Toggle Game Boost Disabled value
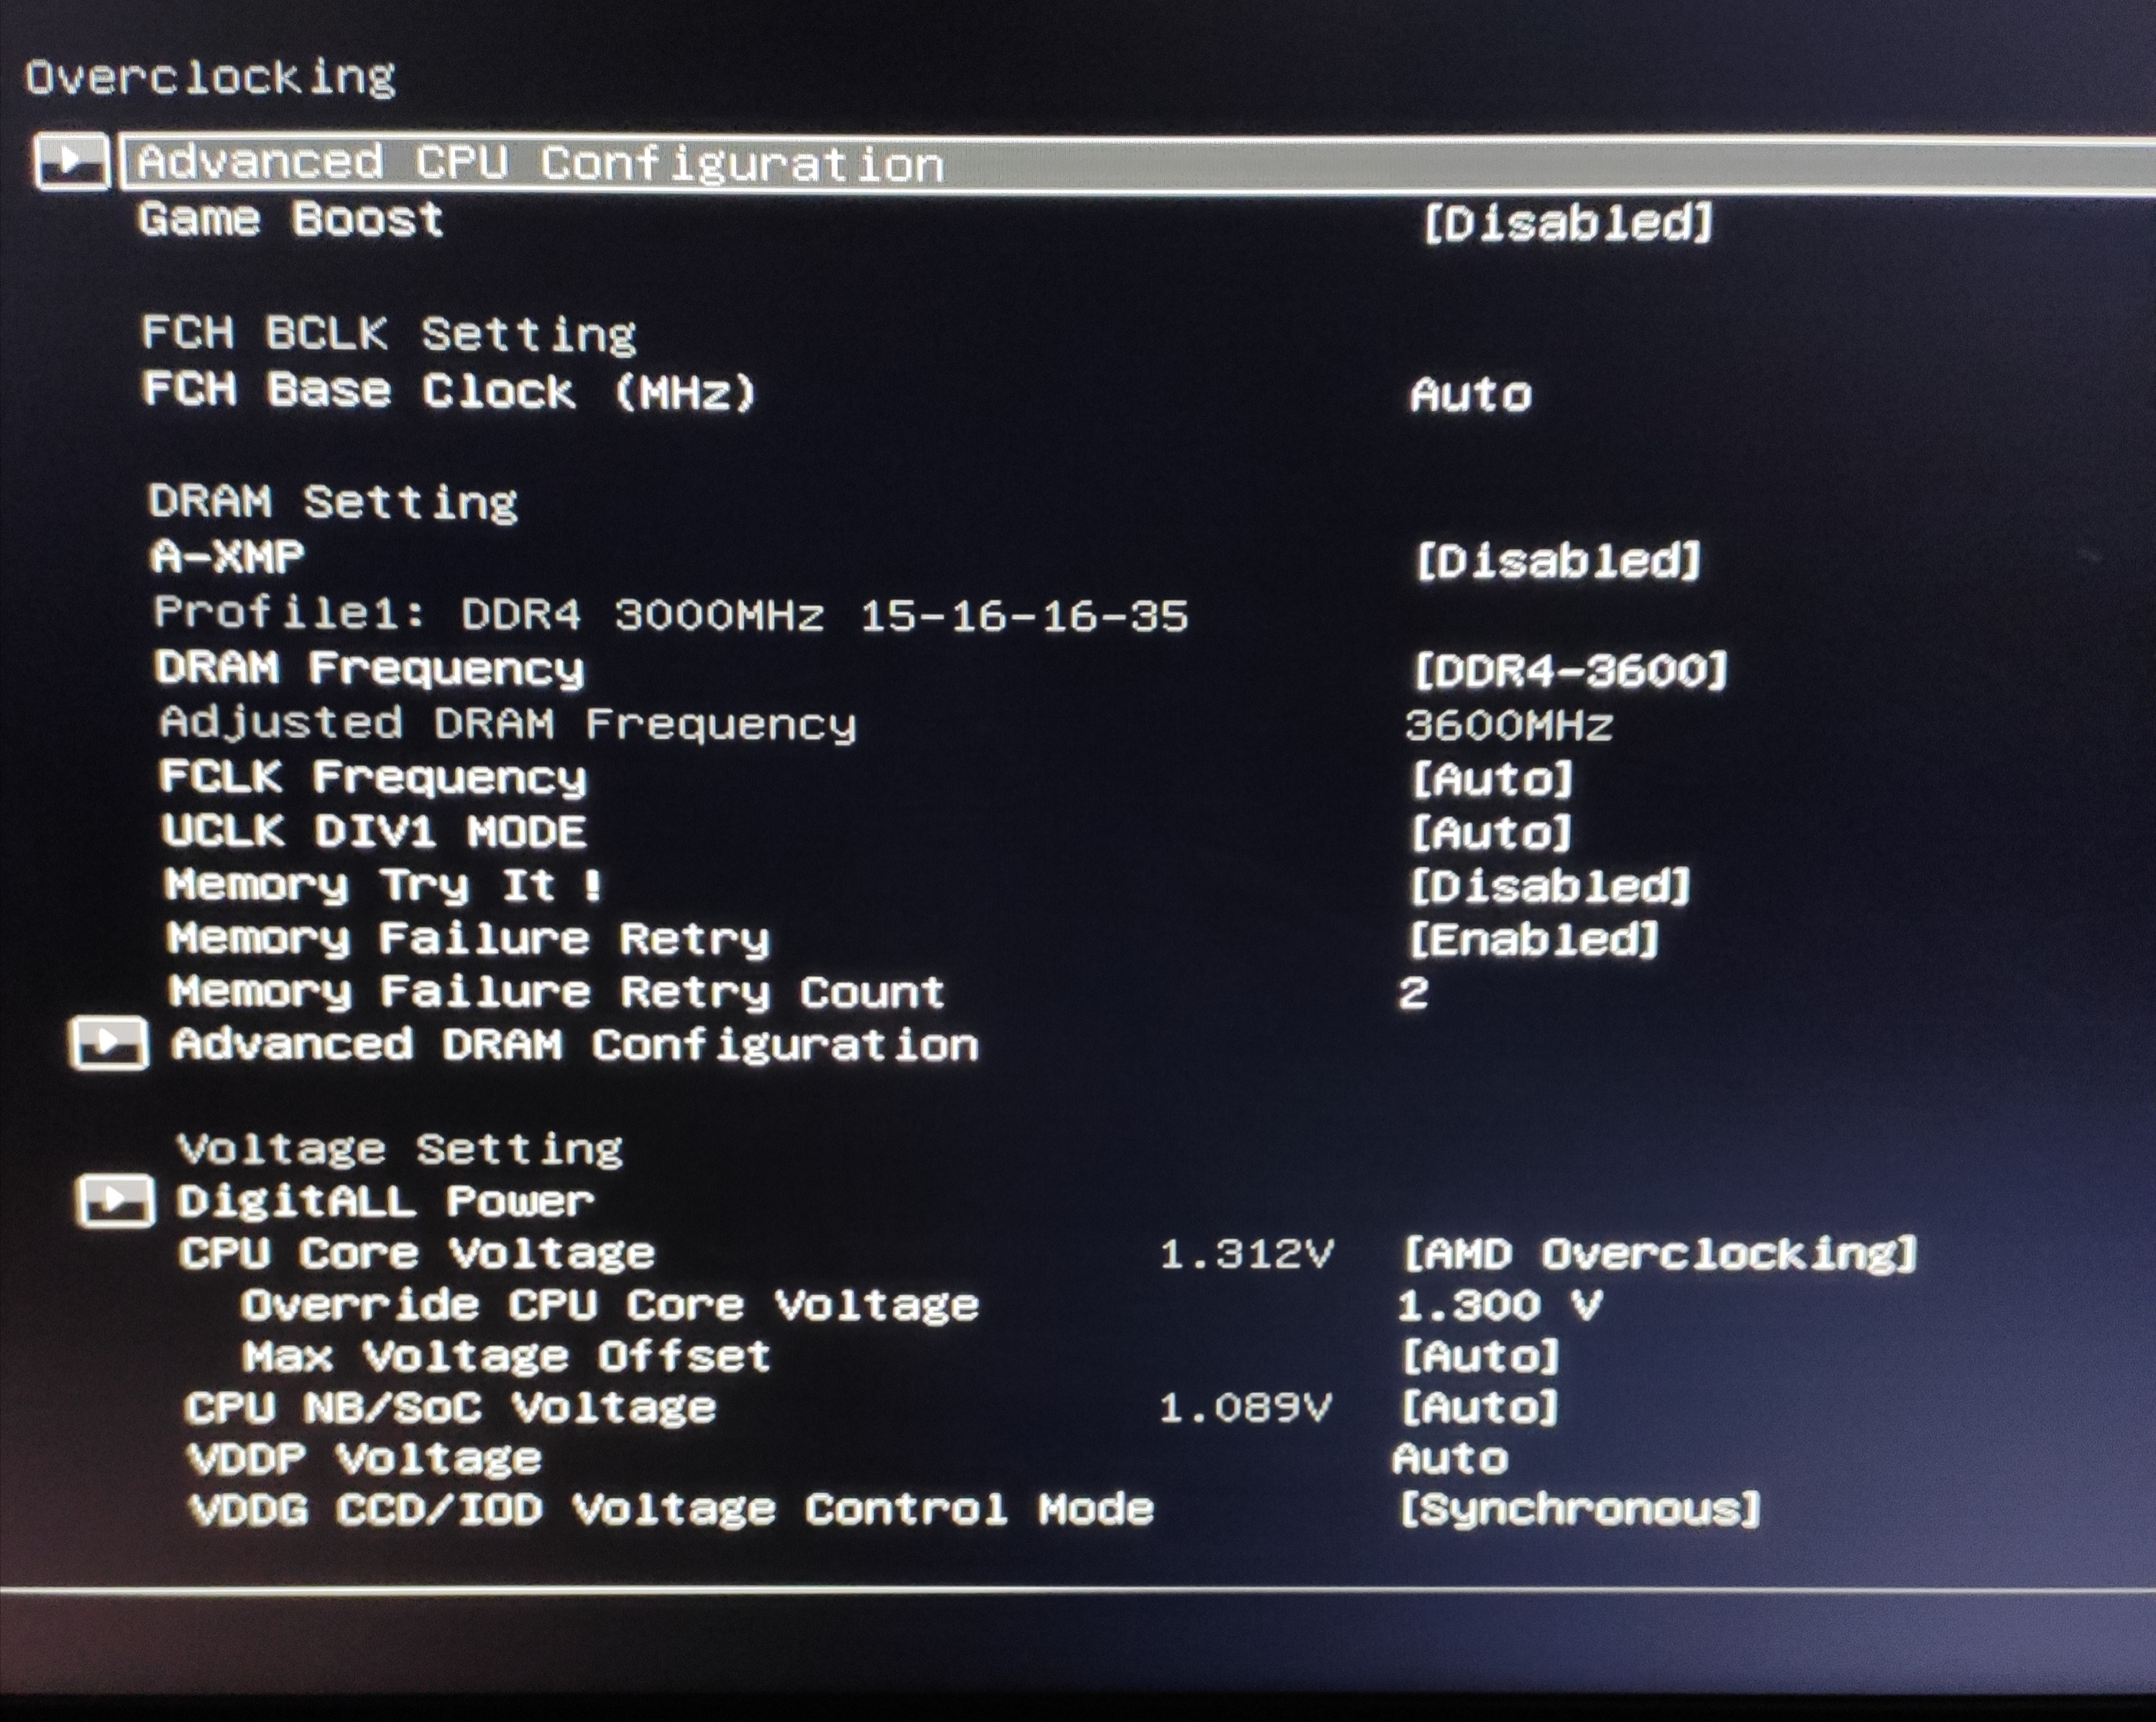The image size is (2156, 1722). (1567, 223)
